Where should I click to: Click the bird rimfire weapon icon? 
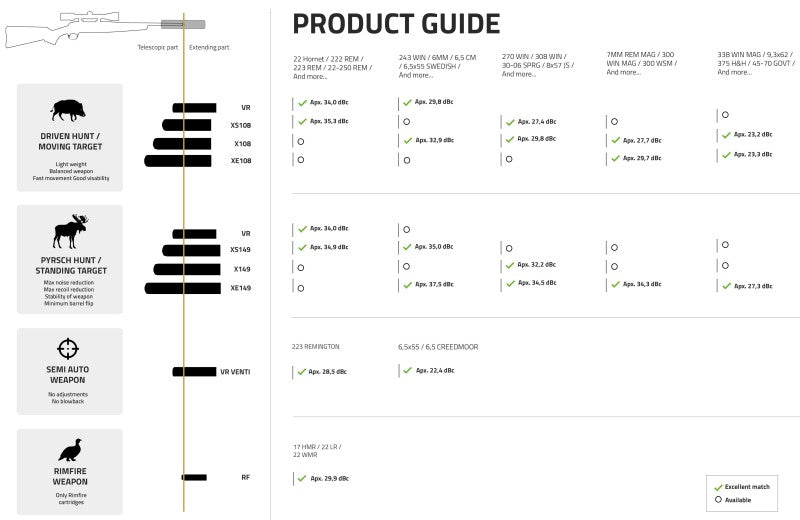pos(69,450)
